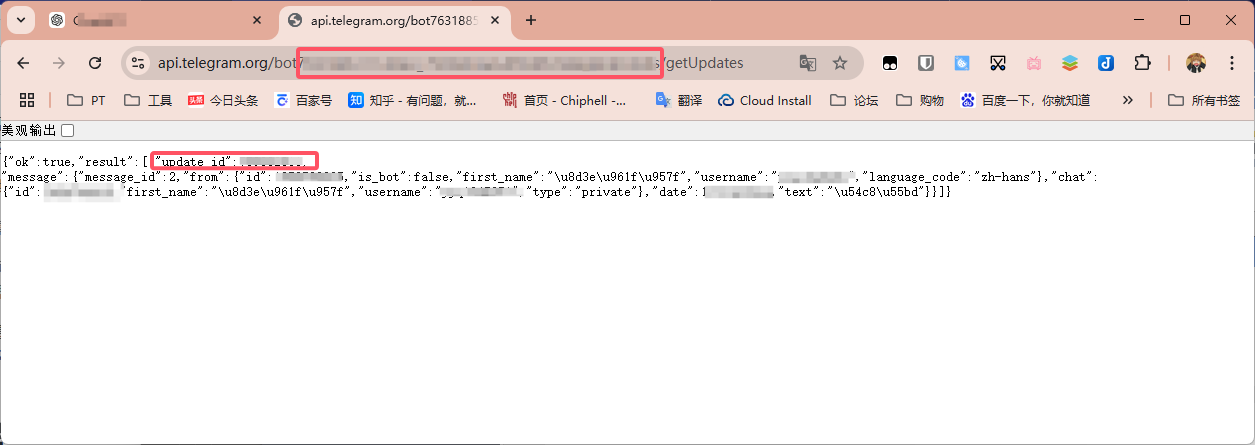Open the Extensions puzzle piece menu

point(1142,63)
